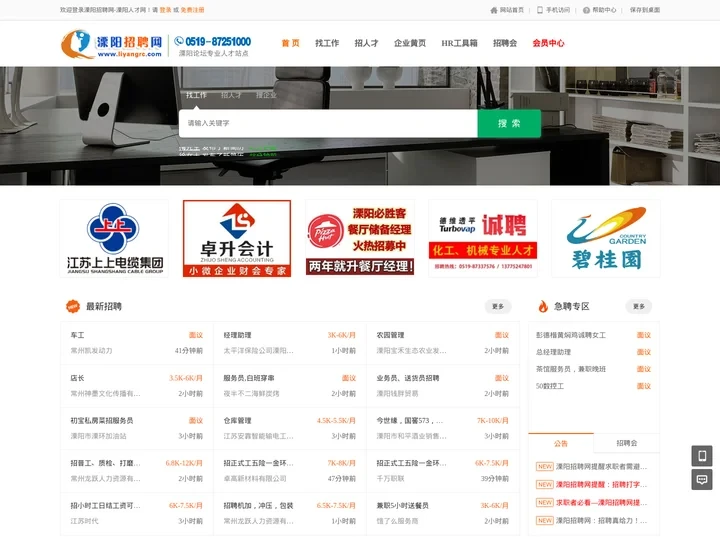Open the 仓库管理 job listing

(x=237, y=420)
